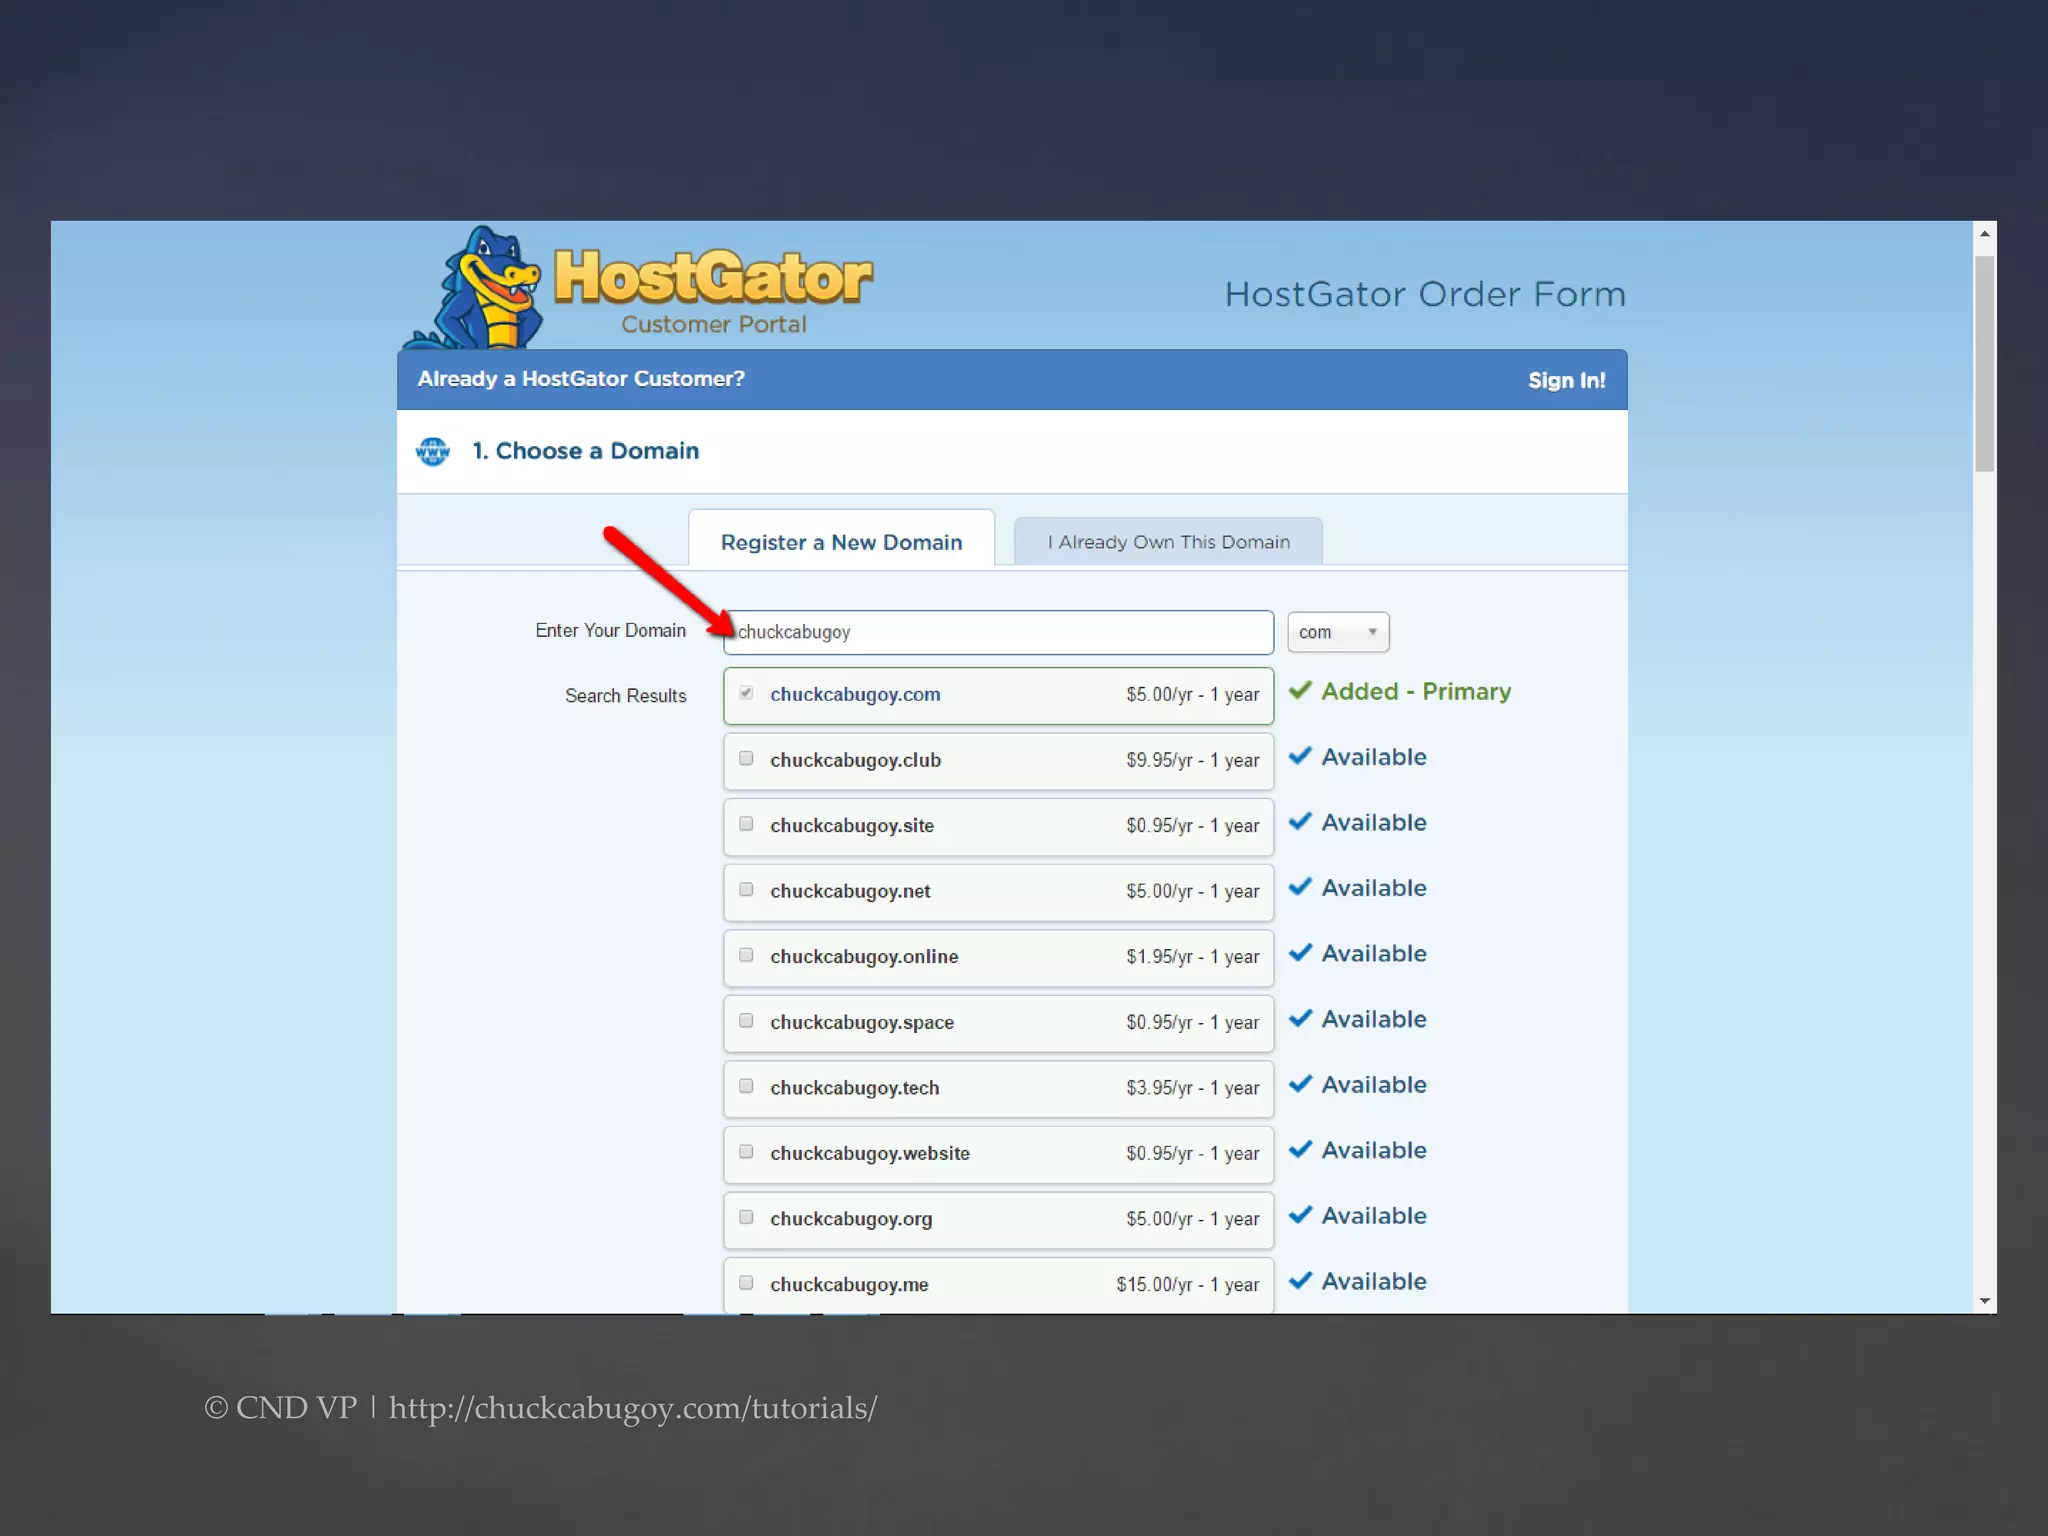Click the chuckcabugoy.online domain name
The width and height of the screenshot is (2048, 1536).
(x=864, y=957)
